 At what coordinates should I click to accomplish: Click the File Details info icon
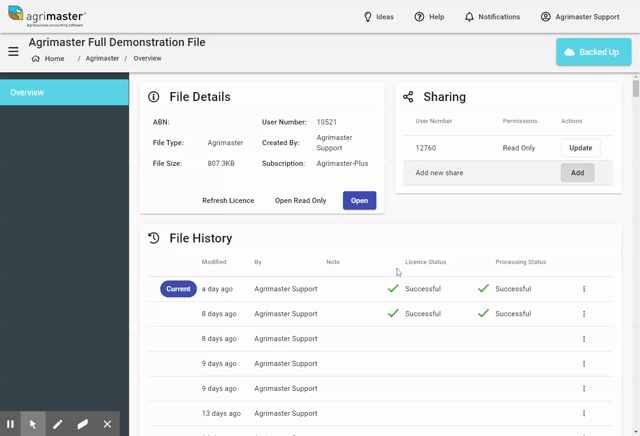pos(153,97)
